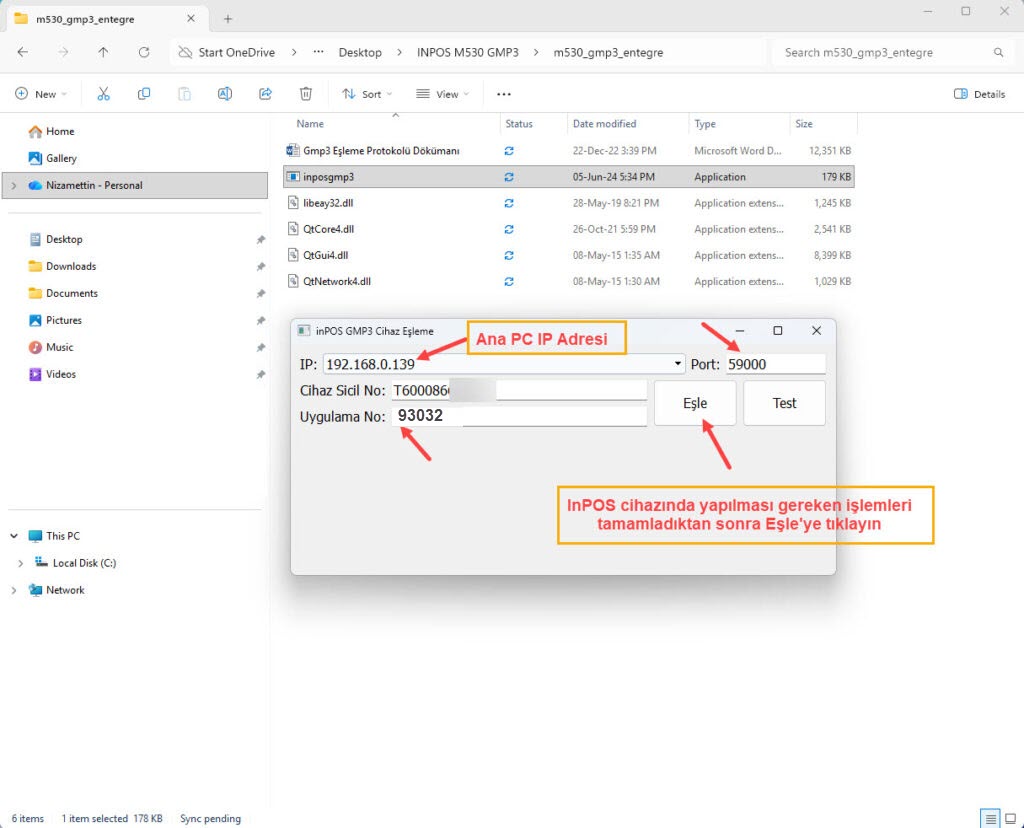Click the Eşle button
Viewport: 1024px width, 828px height.
click(x=695, y=403)
